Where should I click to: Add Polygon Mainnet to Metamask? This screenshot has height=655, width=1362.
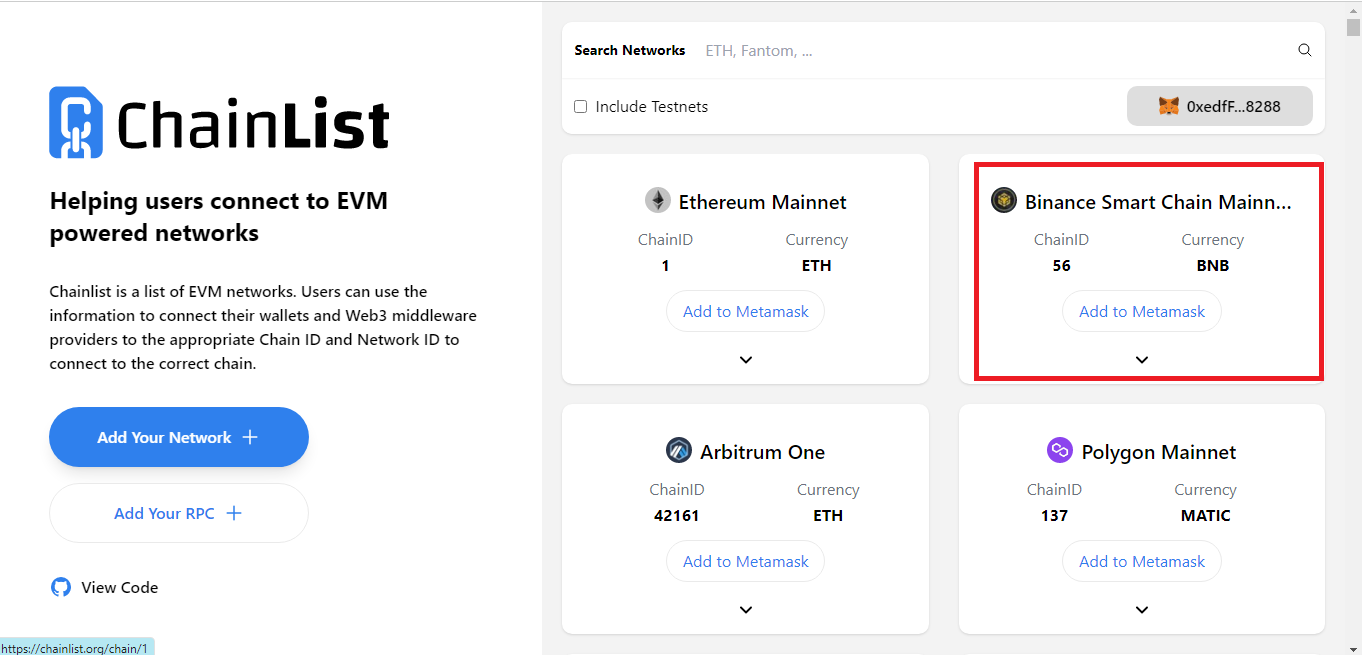(x=1142, y=562)
